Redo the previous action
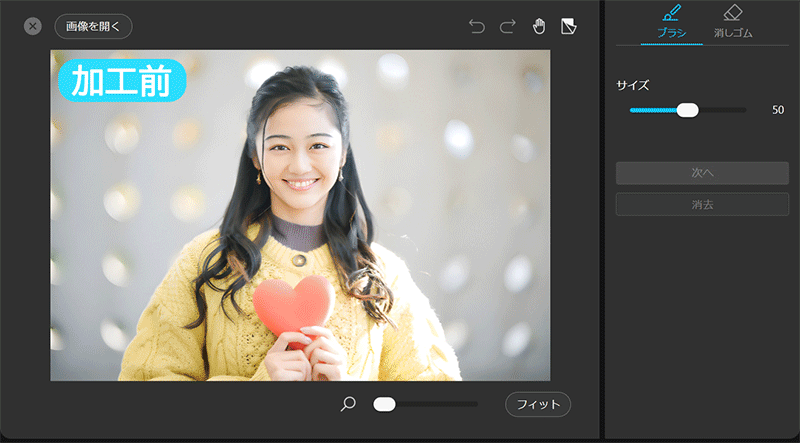Viewport: 800px width, 443px height. pos(507,26)
